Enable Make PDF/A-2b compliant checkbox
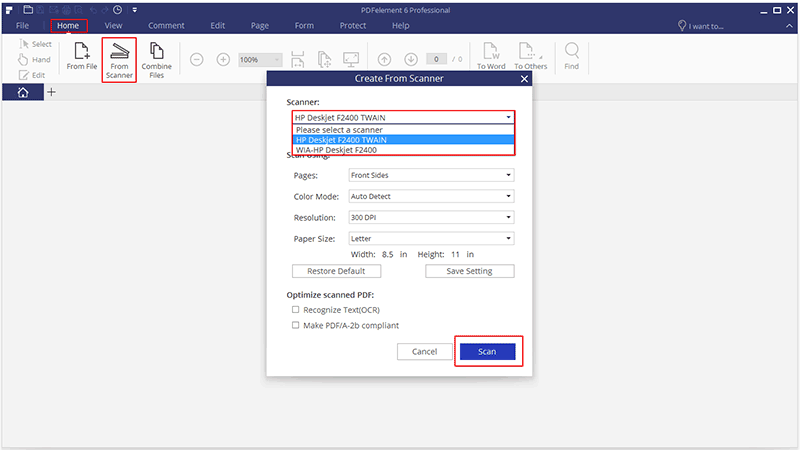800x450 pixels. coord(295,325)
